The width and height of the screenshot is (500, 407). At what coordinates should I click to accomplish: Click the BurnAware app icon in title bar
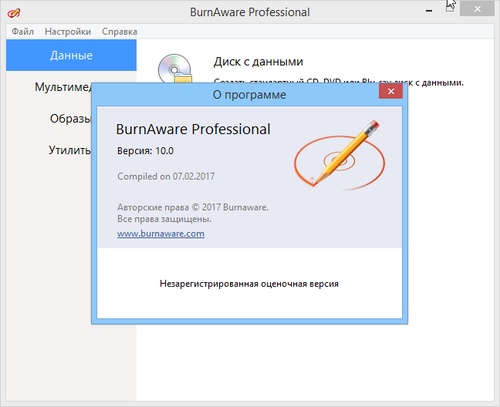pos(14,13)
